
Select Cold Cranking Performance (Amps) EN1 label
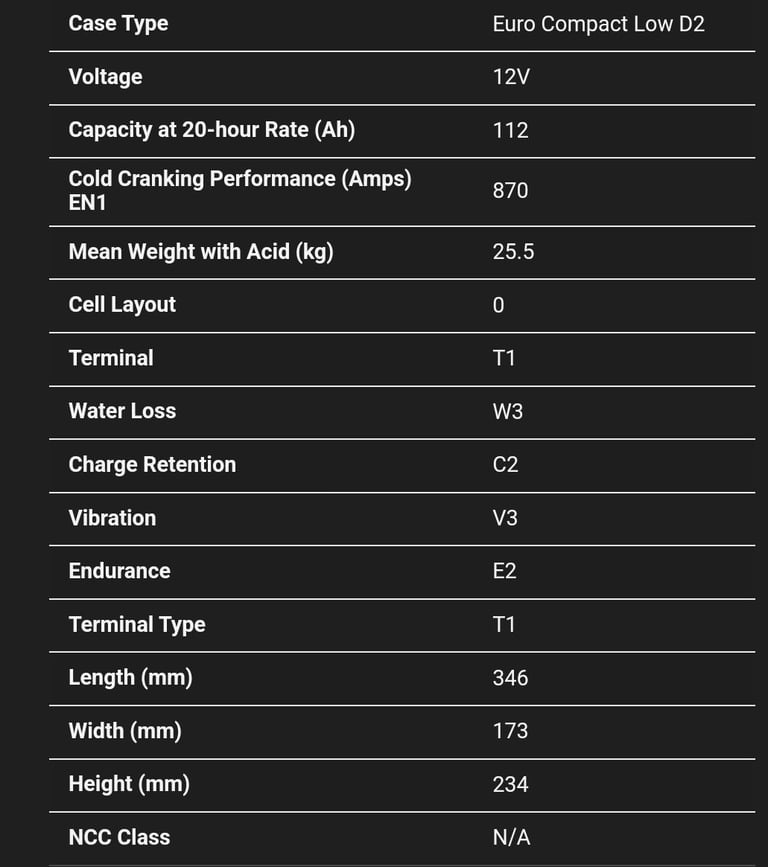pyautogui.click(x=240, y=191)
